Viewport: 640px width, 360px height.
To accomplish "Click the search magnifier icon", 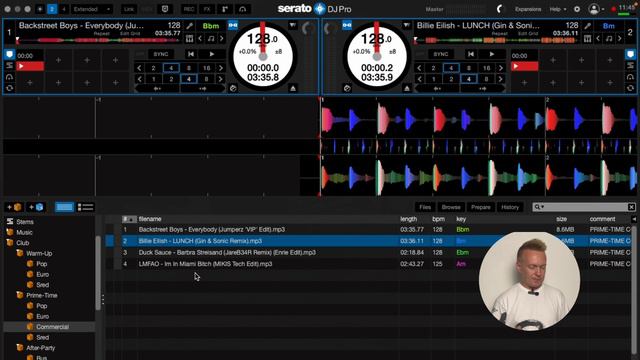I will pyautogui.click(x=538, y=207).
